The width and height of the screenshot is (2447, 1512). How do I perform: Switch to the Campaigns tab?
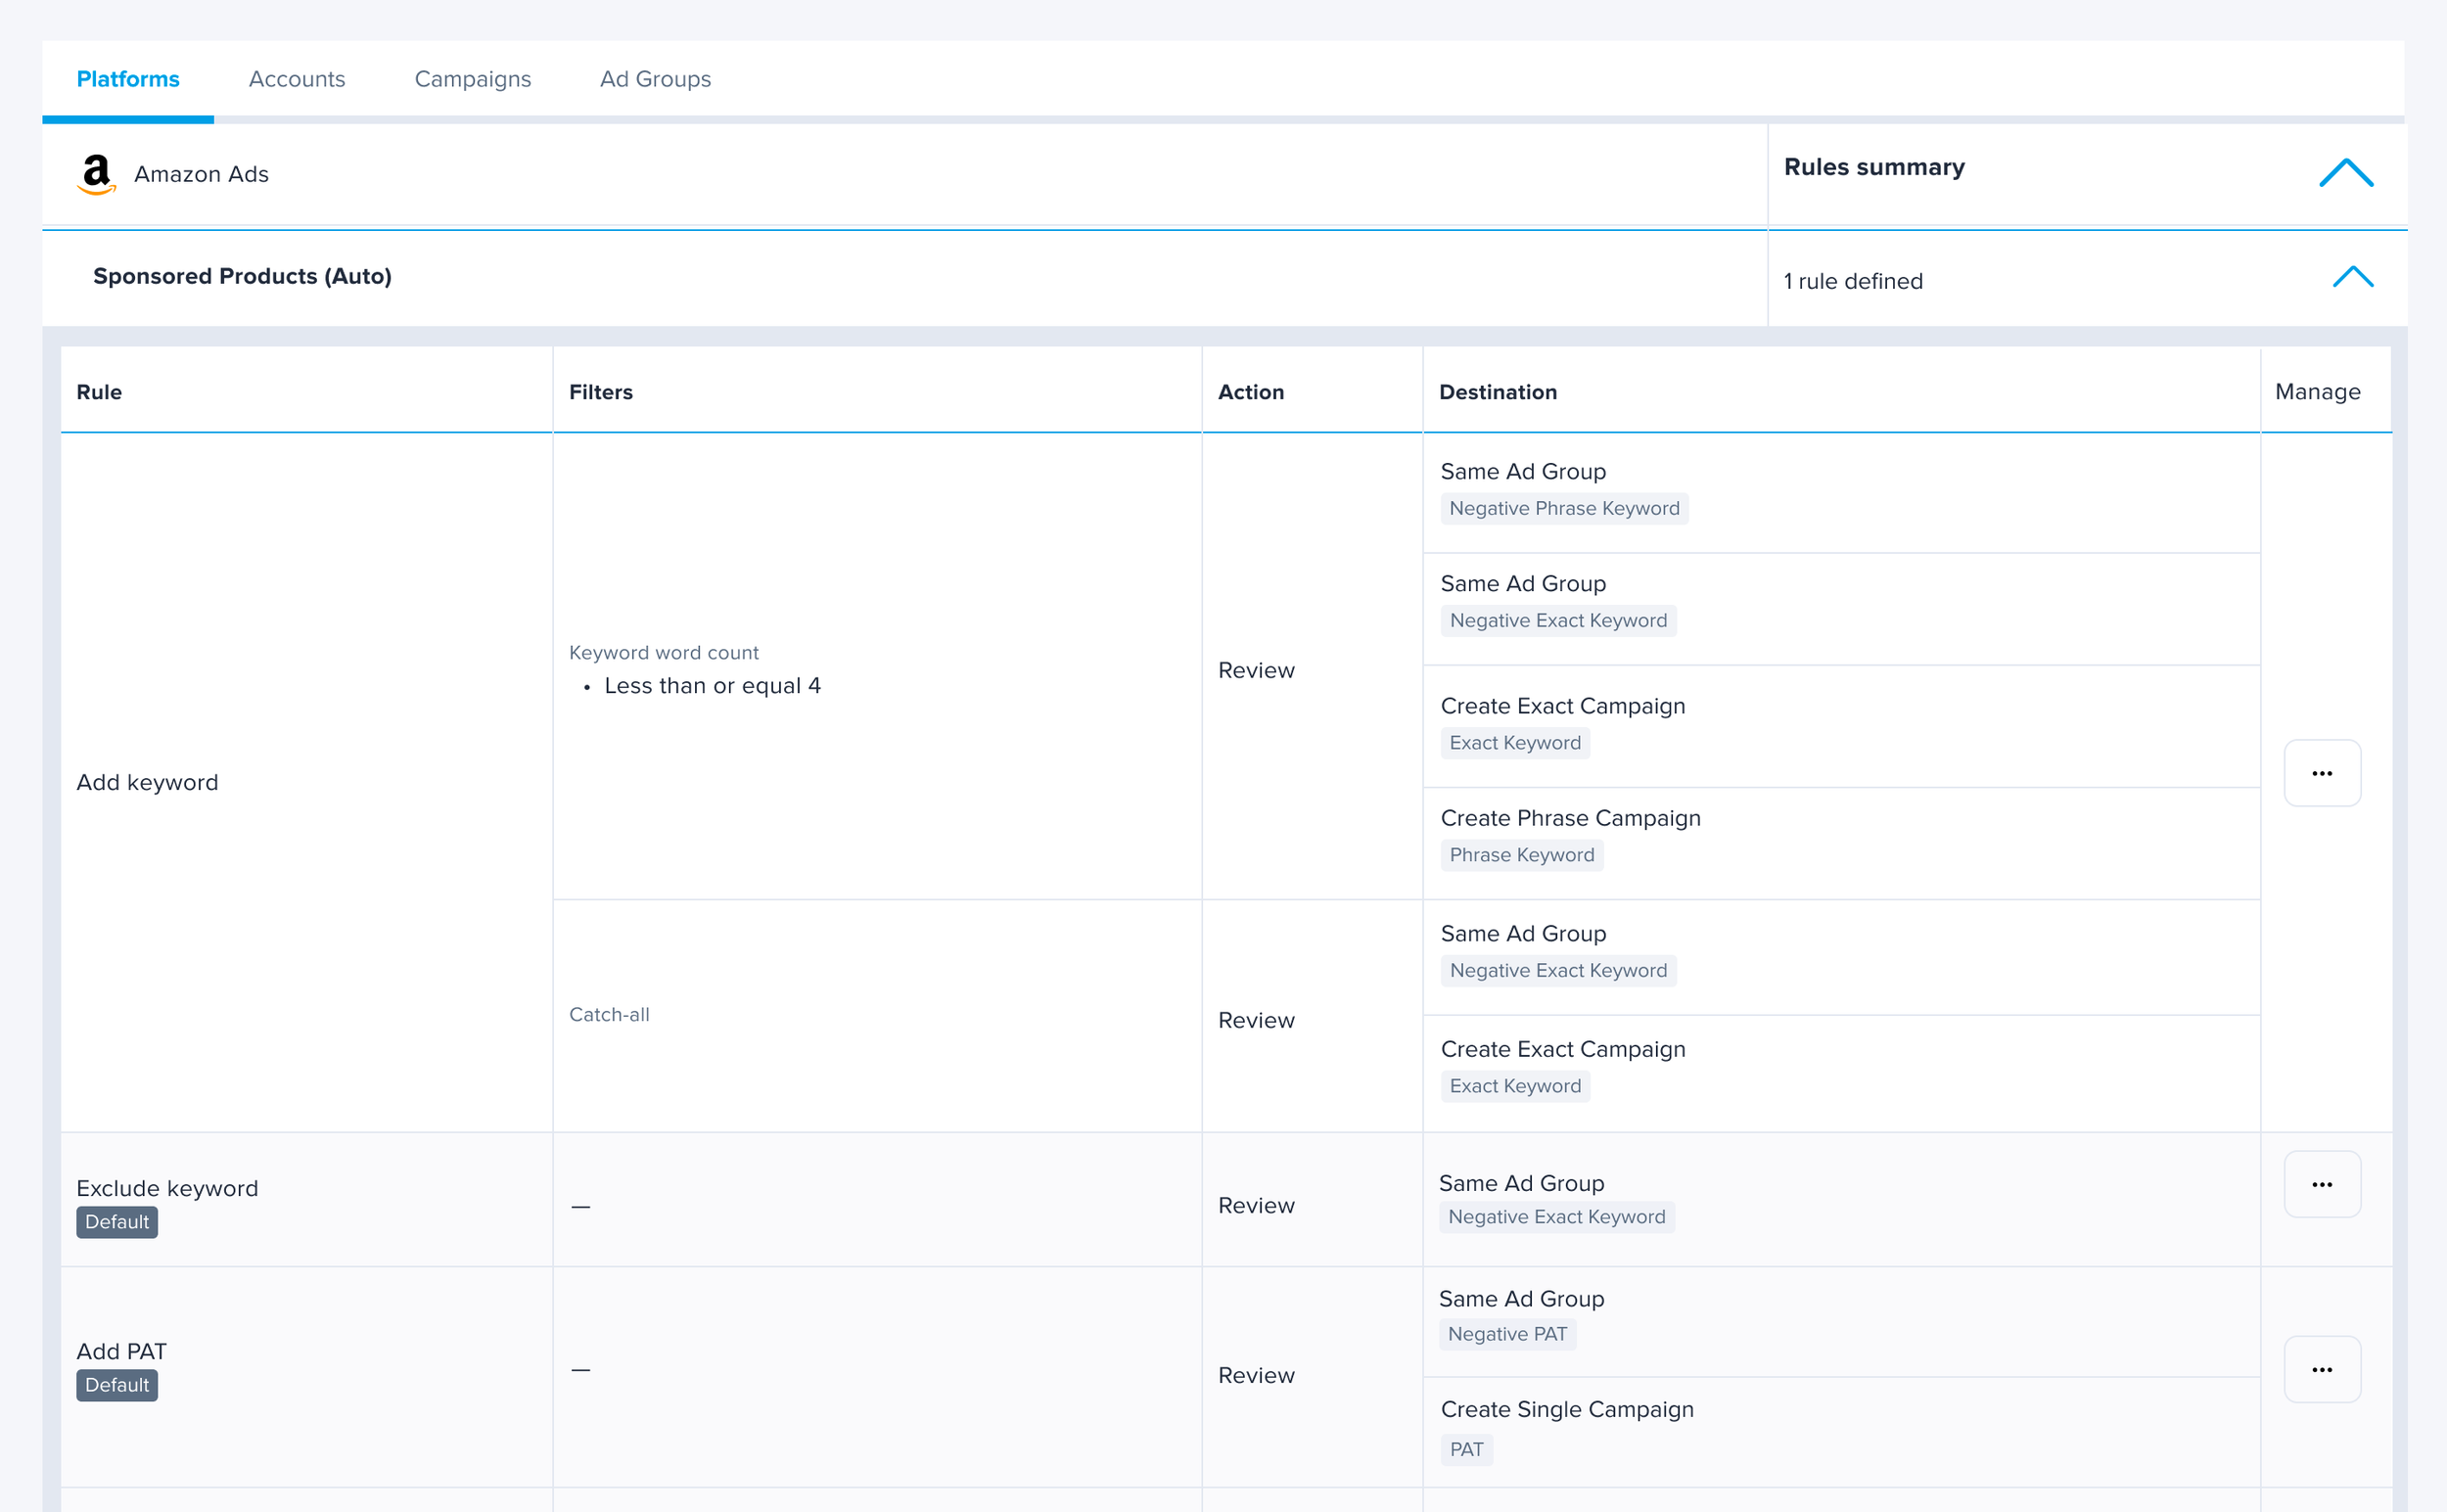pyautogui.click(x=472, y=79)
